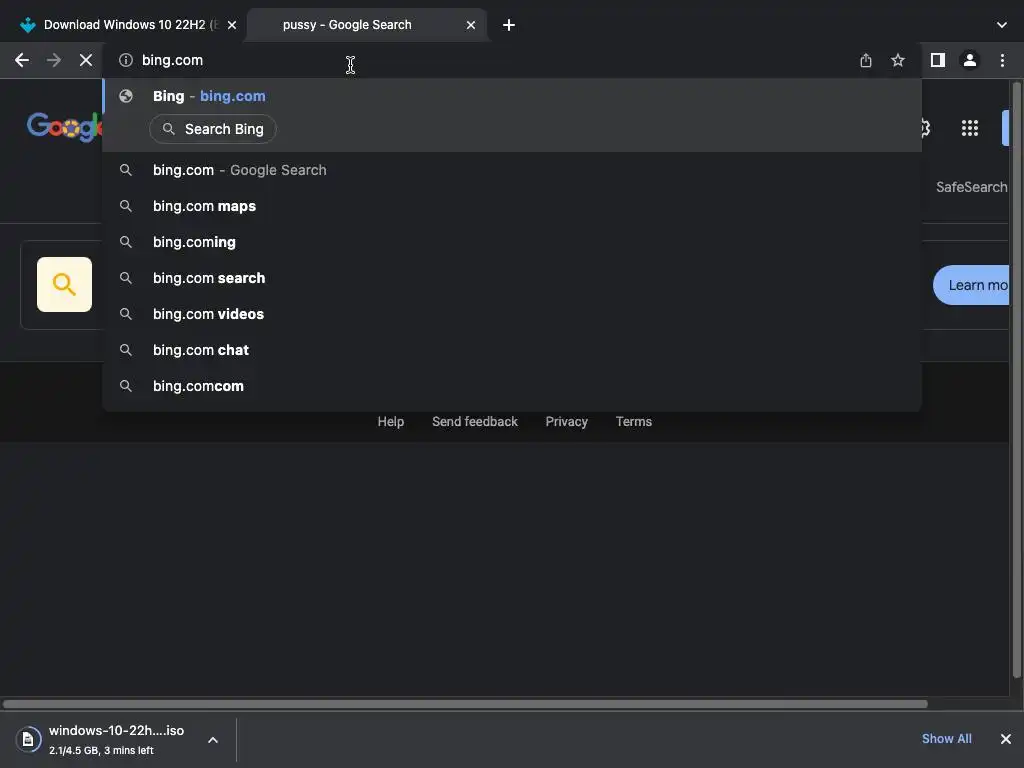Open Chrome's three-dot menu
This screenshot has height=768, width=1024.
(x=1002, y=60)
